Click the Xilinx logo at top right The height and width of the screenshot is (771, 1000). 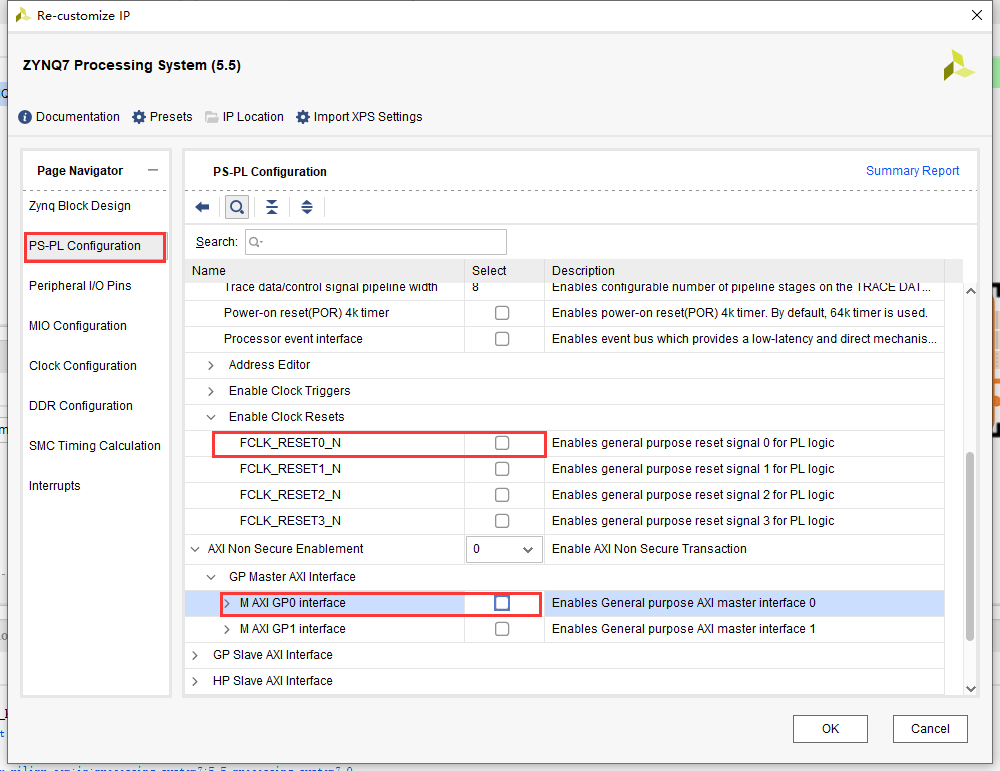pyautogui.click(x=959, y=65)
